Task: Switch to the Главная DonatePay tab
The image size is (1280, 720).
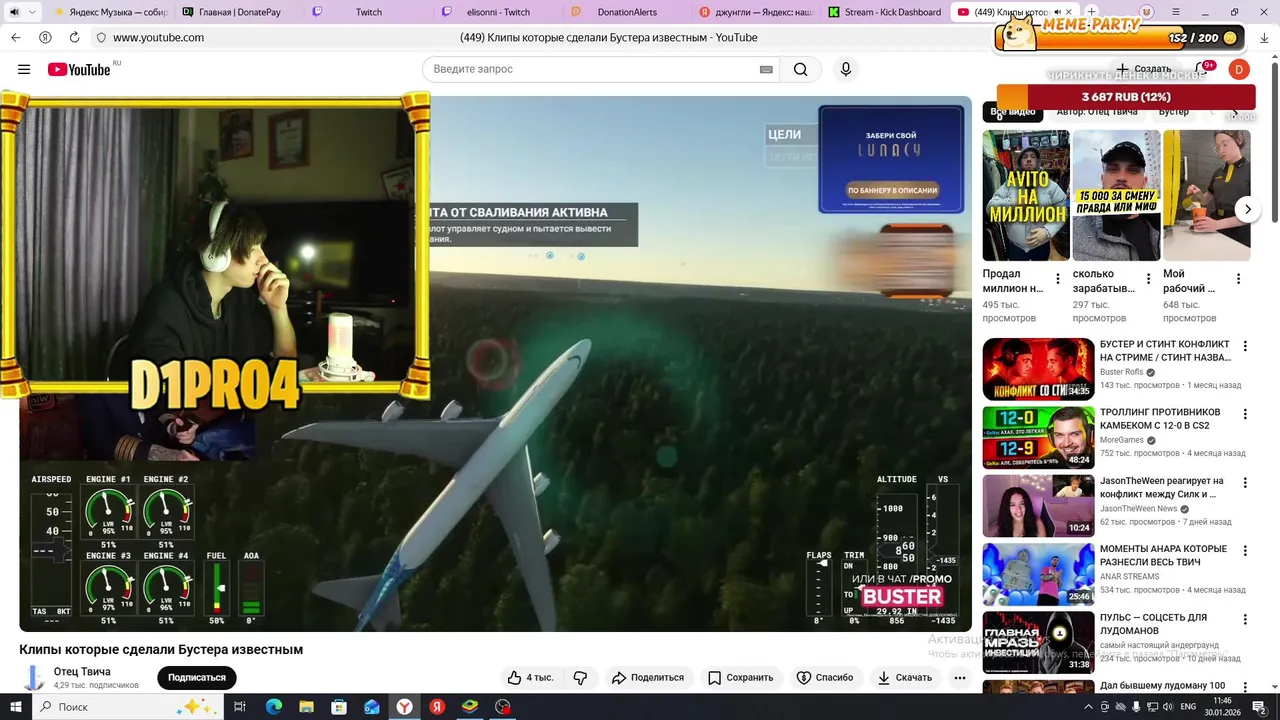Action: [240, 12]
